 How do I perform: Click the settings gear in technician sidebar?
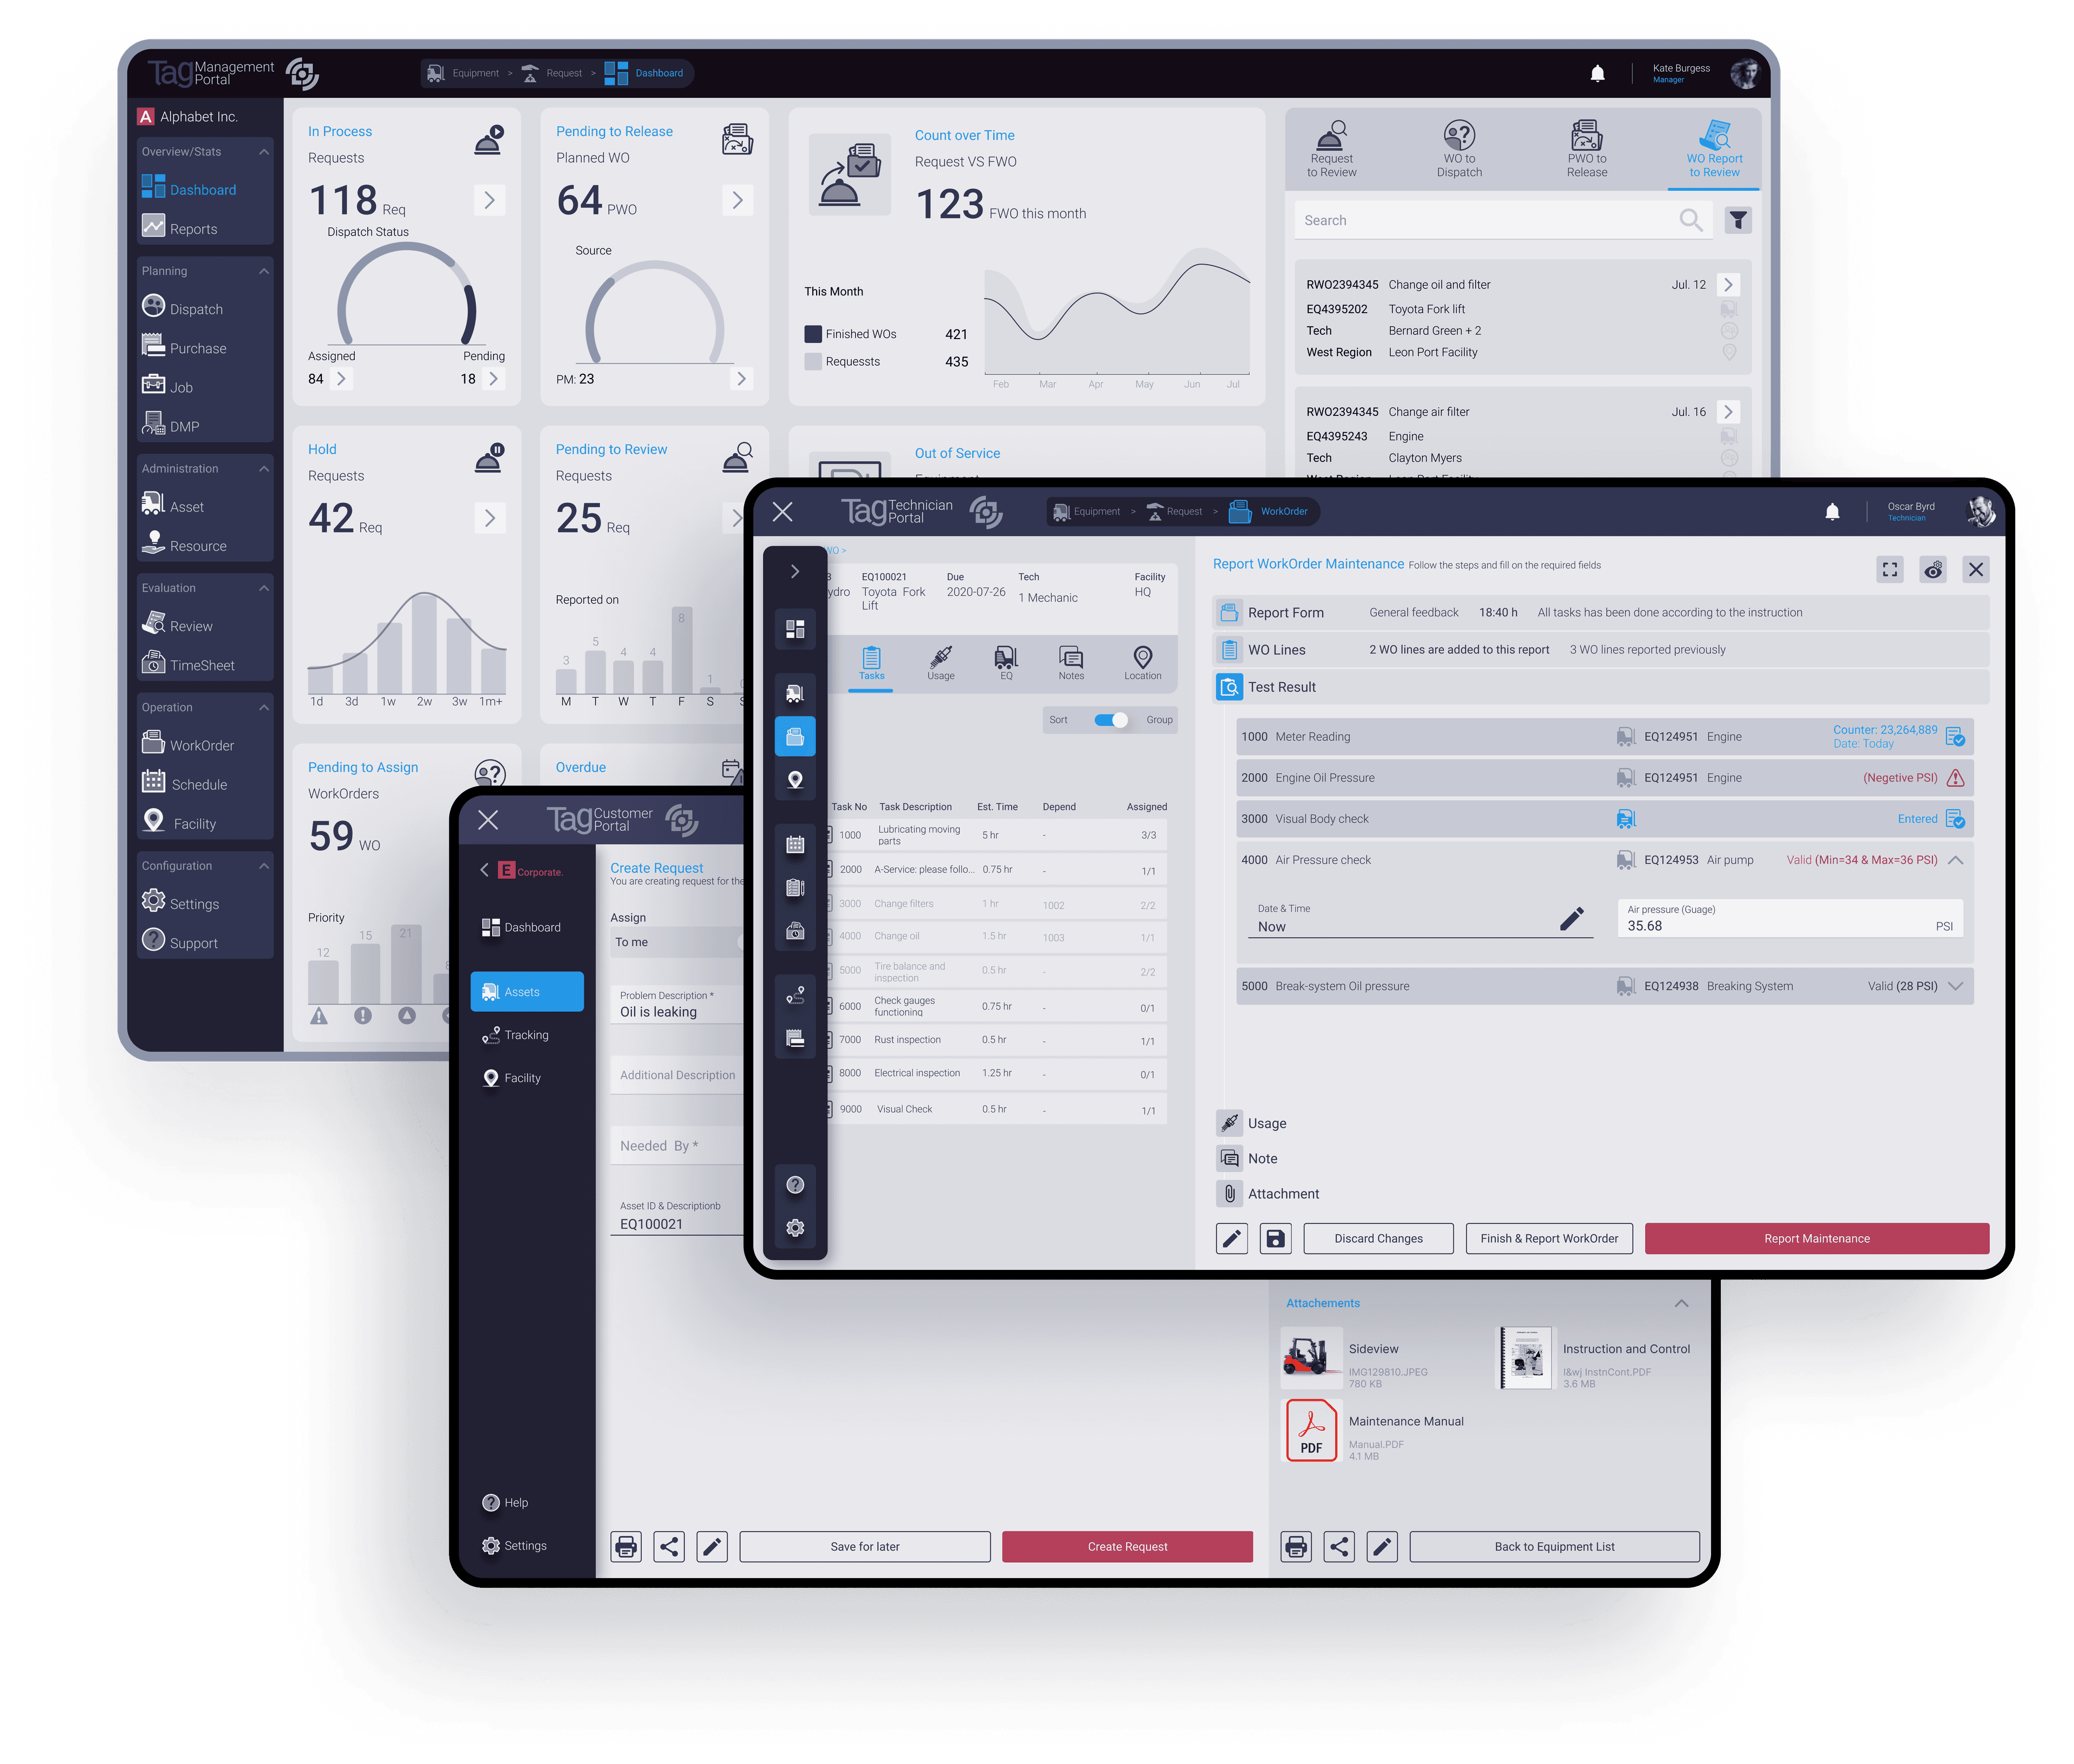pyautogui.click(x=795, y=1228)
